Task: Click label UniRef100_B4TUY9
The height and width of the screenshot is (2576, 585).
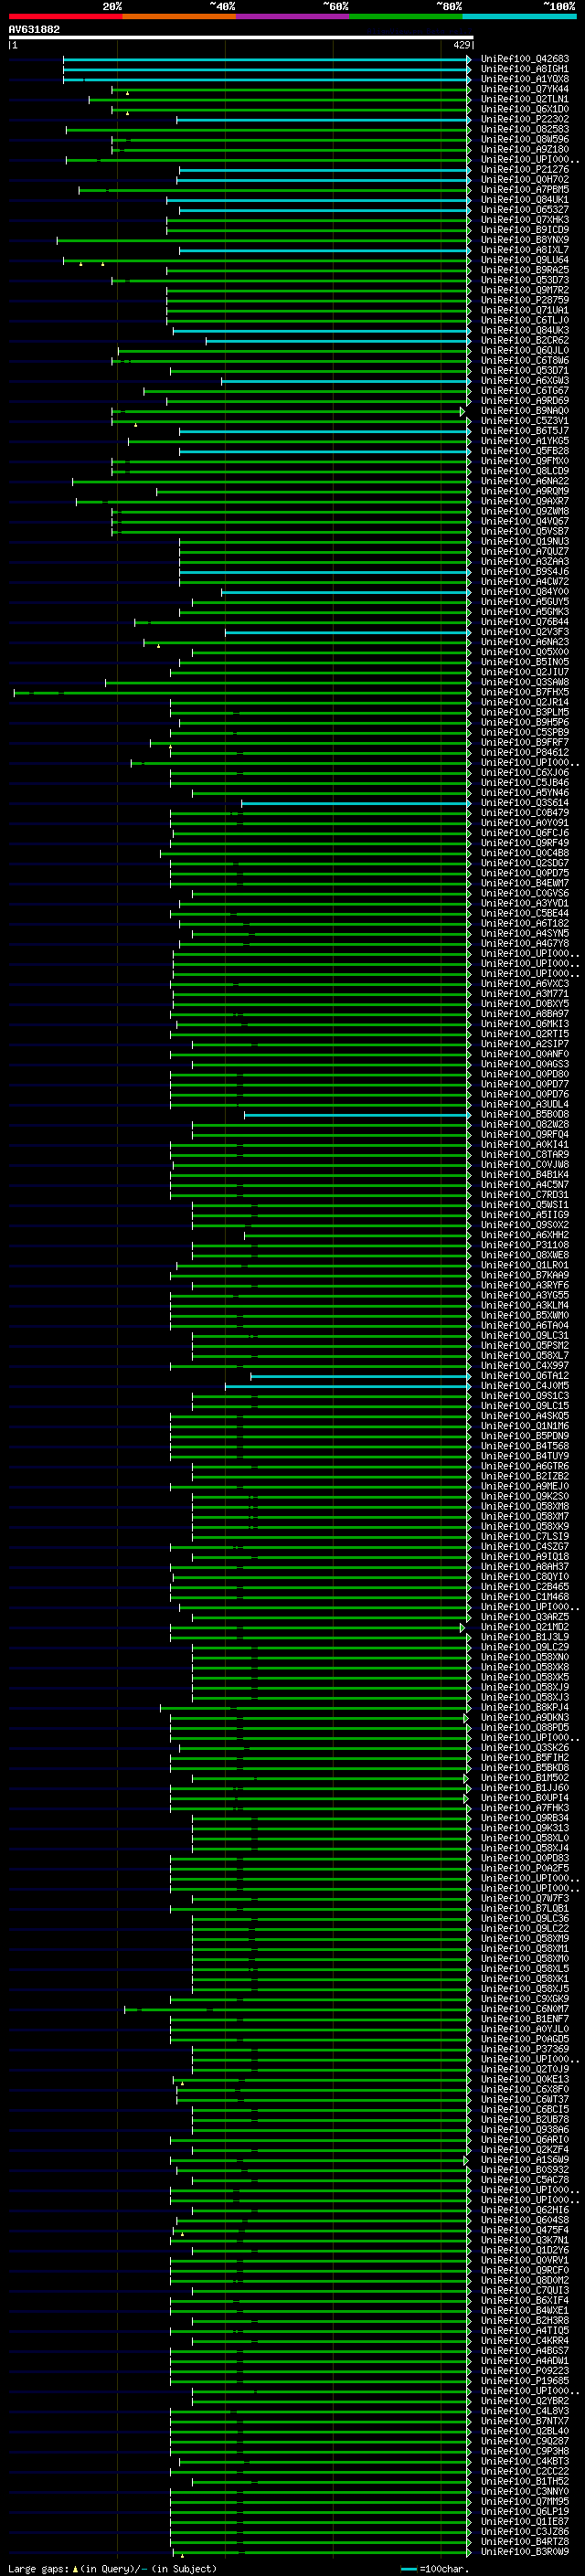Action: pos(525,1457)
